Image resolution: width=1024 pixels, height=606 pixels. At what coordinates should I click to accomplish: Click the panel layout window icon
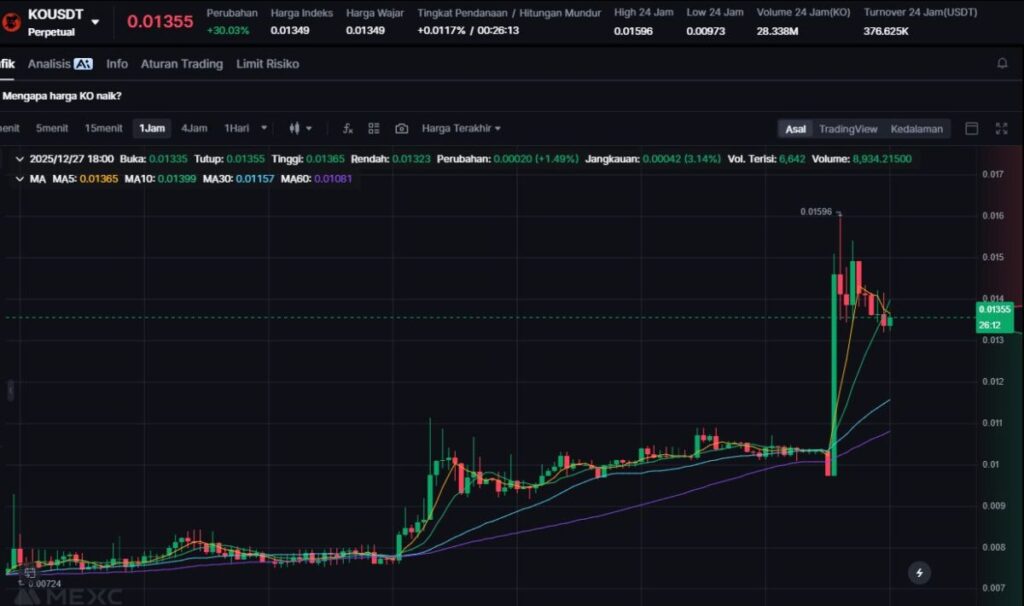click(x=971, y=129)
